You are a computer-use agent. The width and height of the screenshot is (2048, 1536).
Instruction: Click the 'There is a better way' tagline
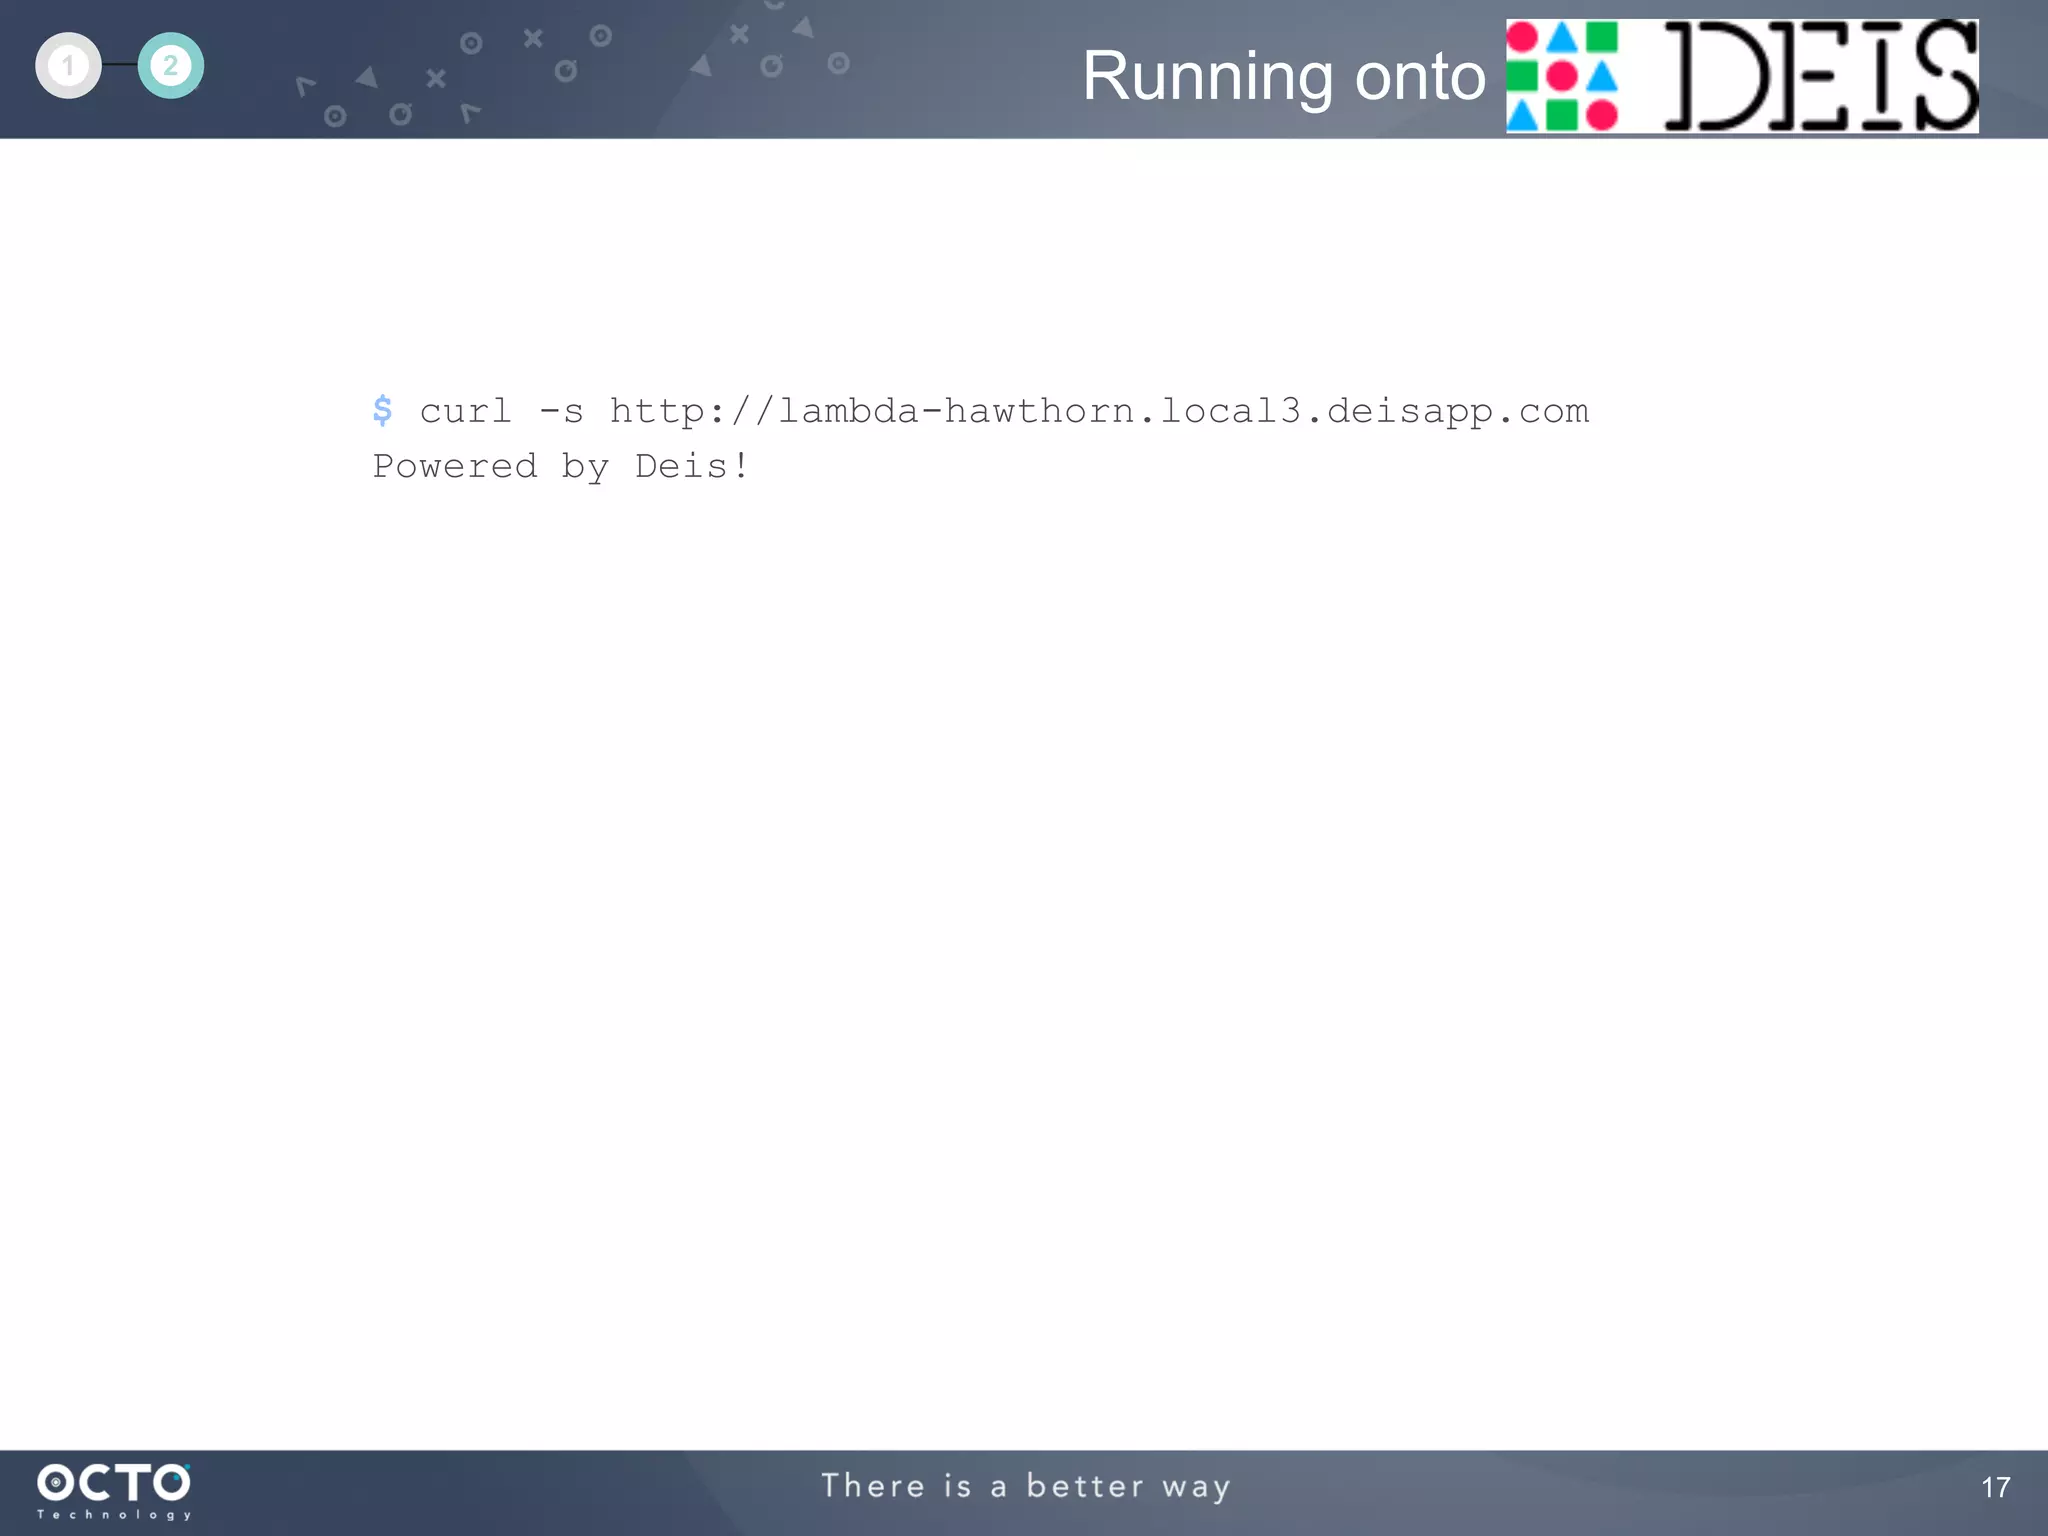1026,1486
